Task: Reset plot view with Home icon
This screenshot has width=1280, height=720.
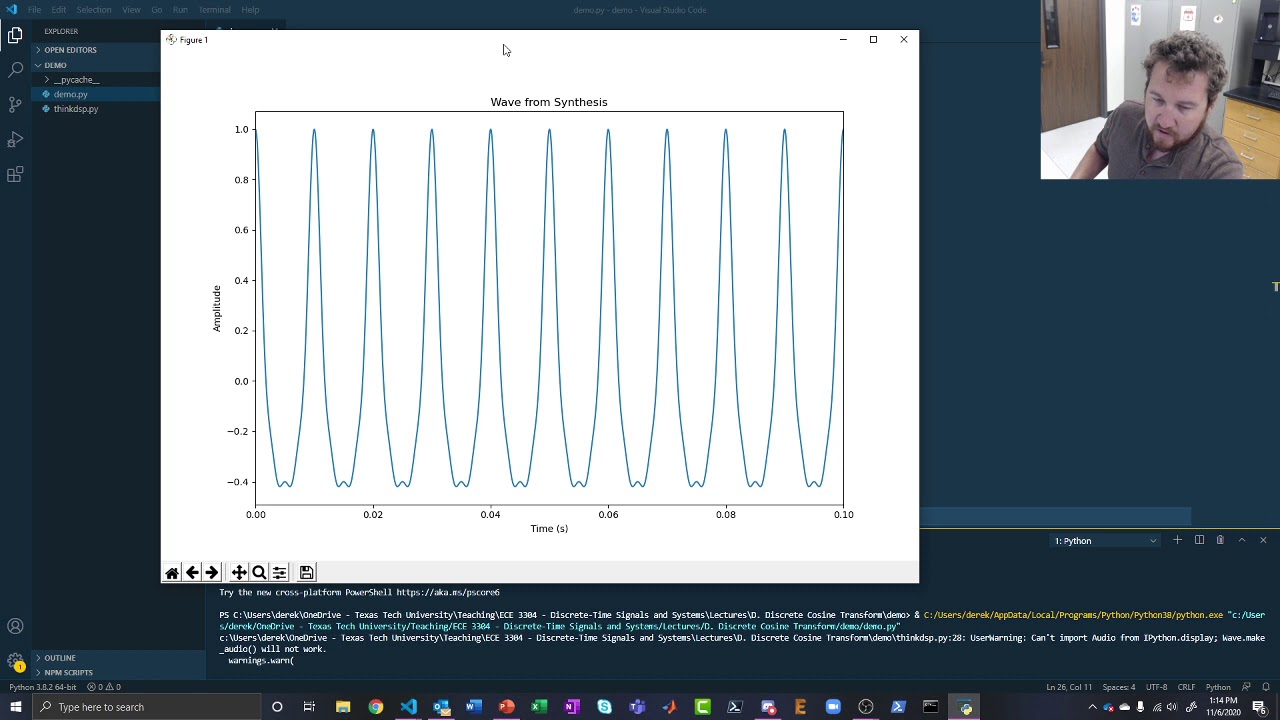Action: (x=172, y=573)
